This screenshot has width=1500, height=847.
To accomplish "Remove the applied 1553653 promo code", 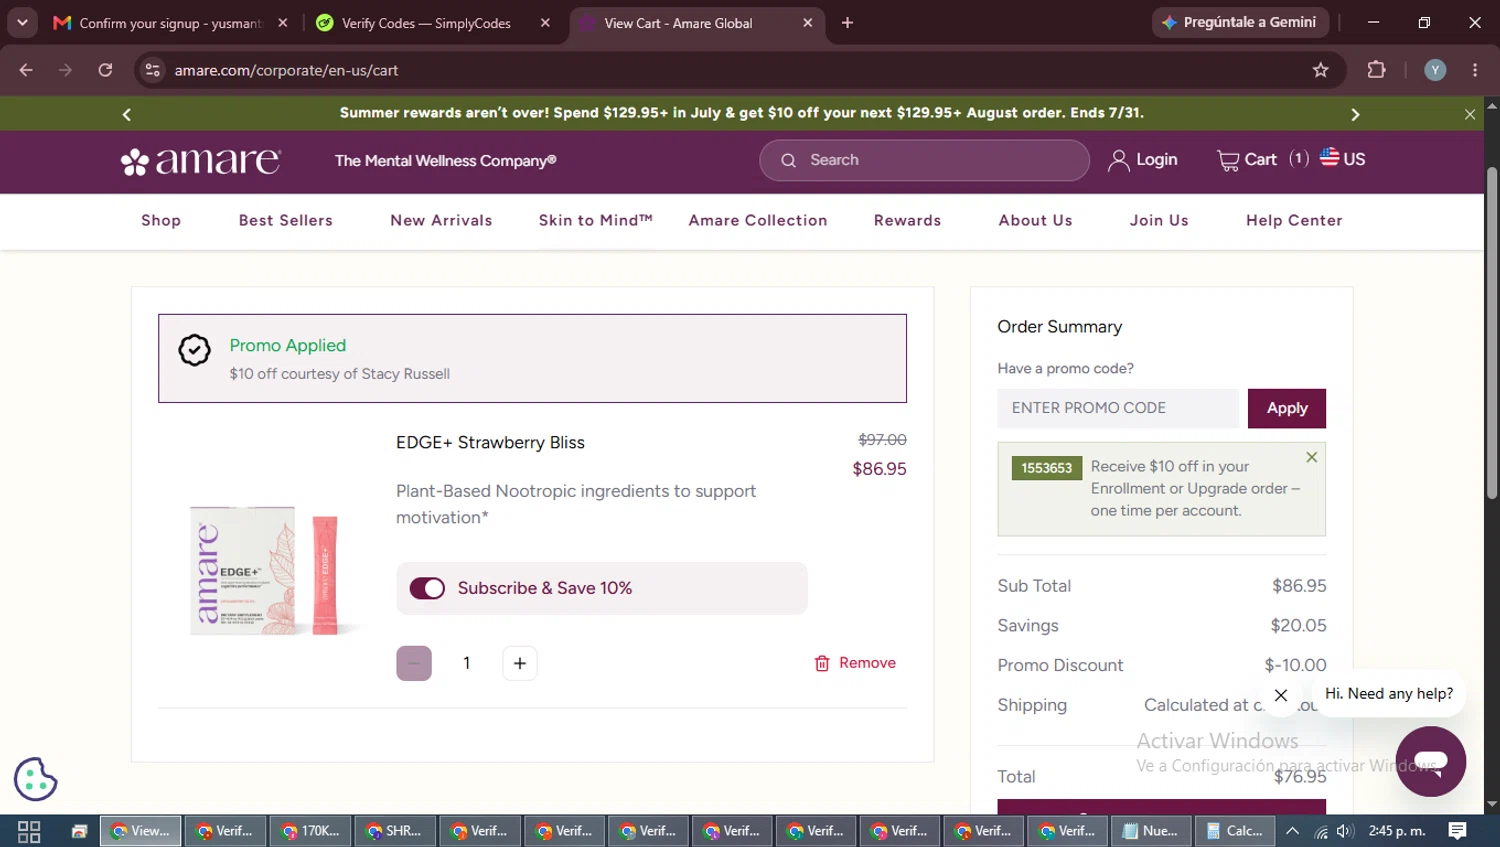I will point(1312,457).
